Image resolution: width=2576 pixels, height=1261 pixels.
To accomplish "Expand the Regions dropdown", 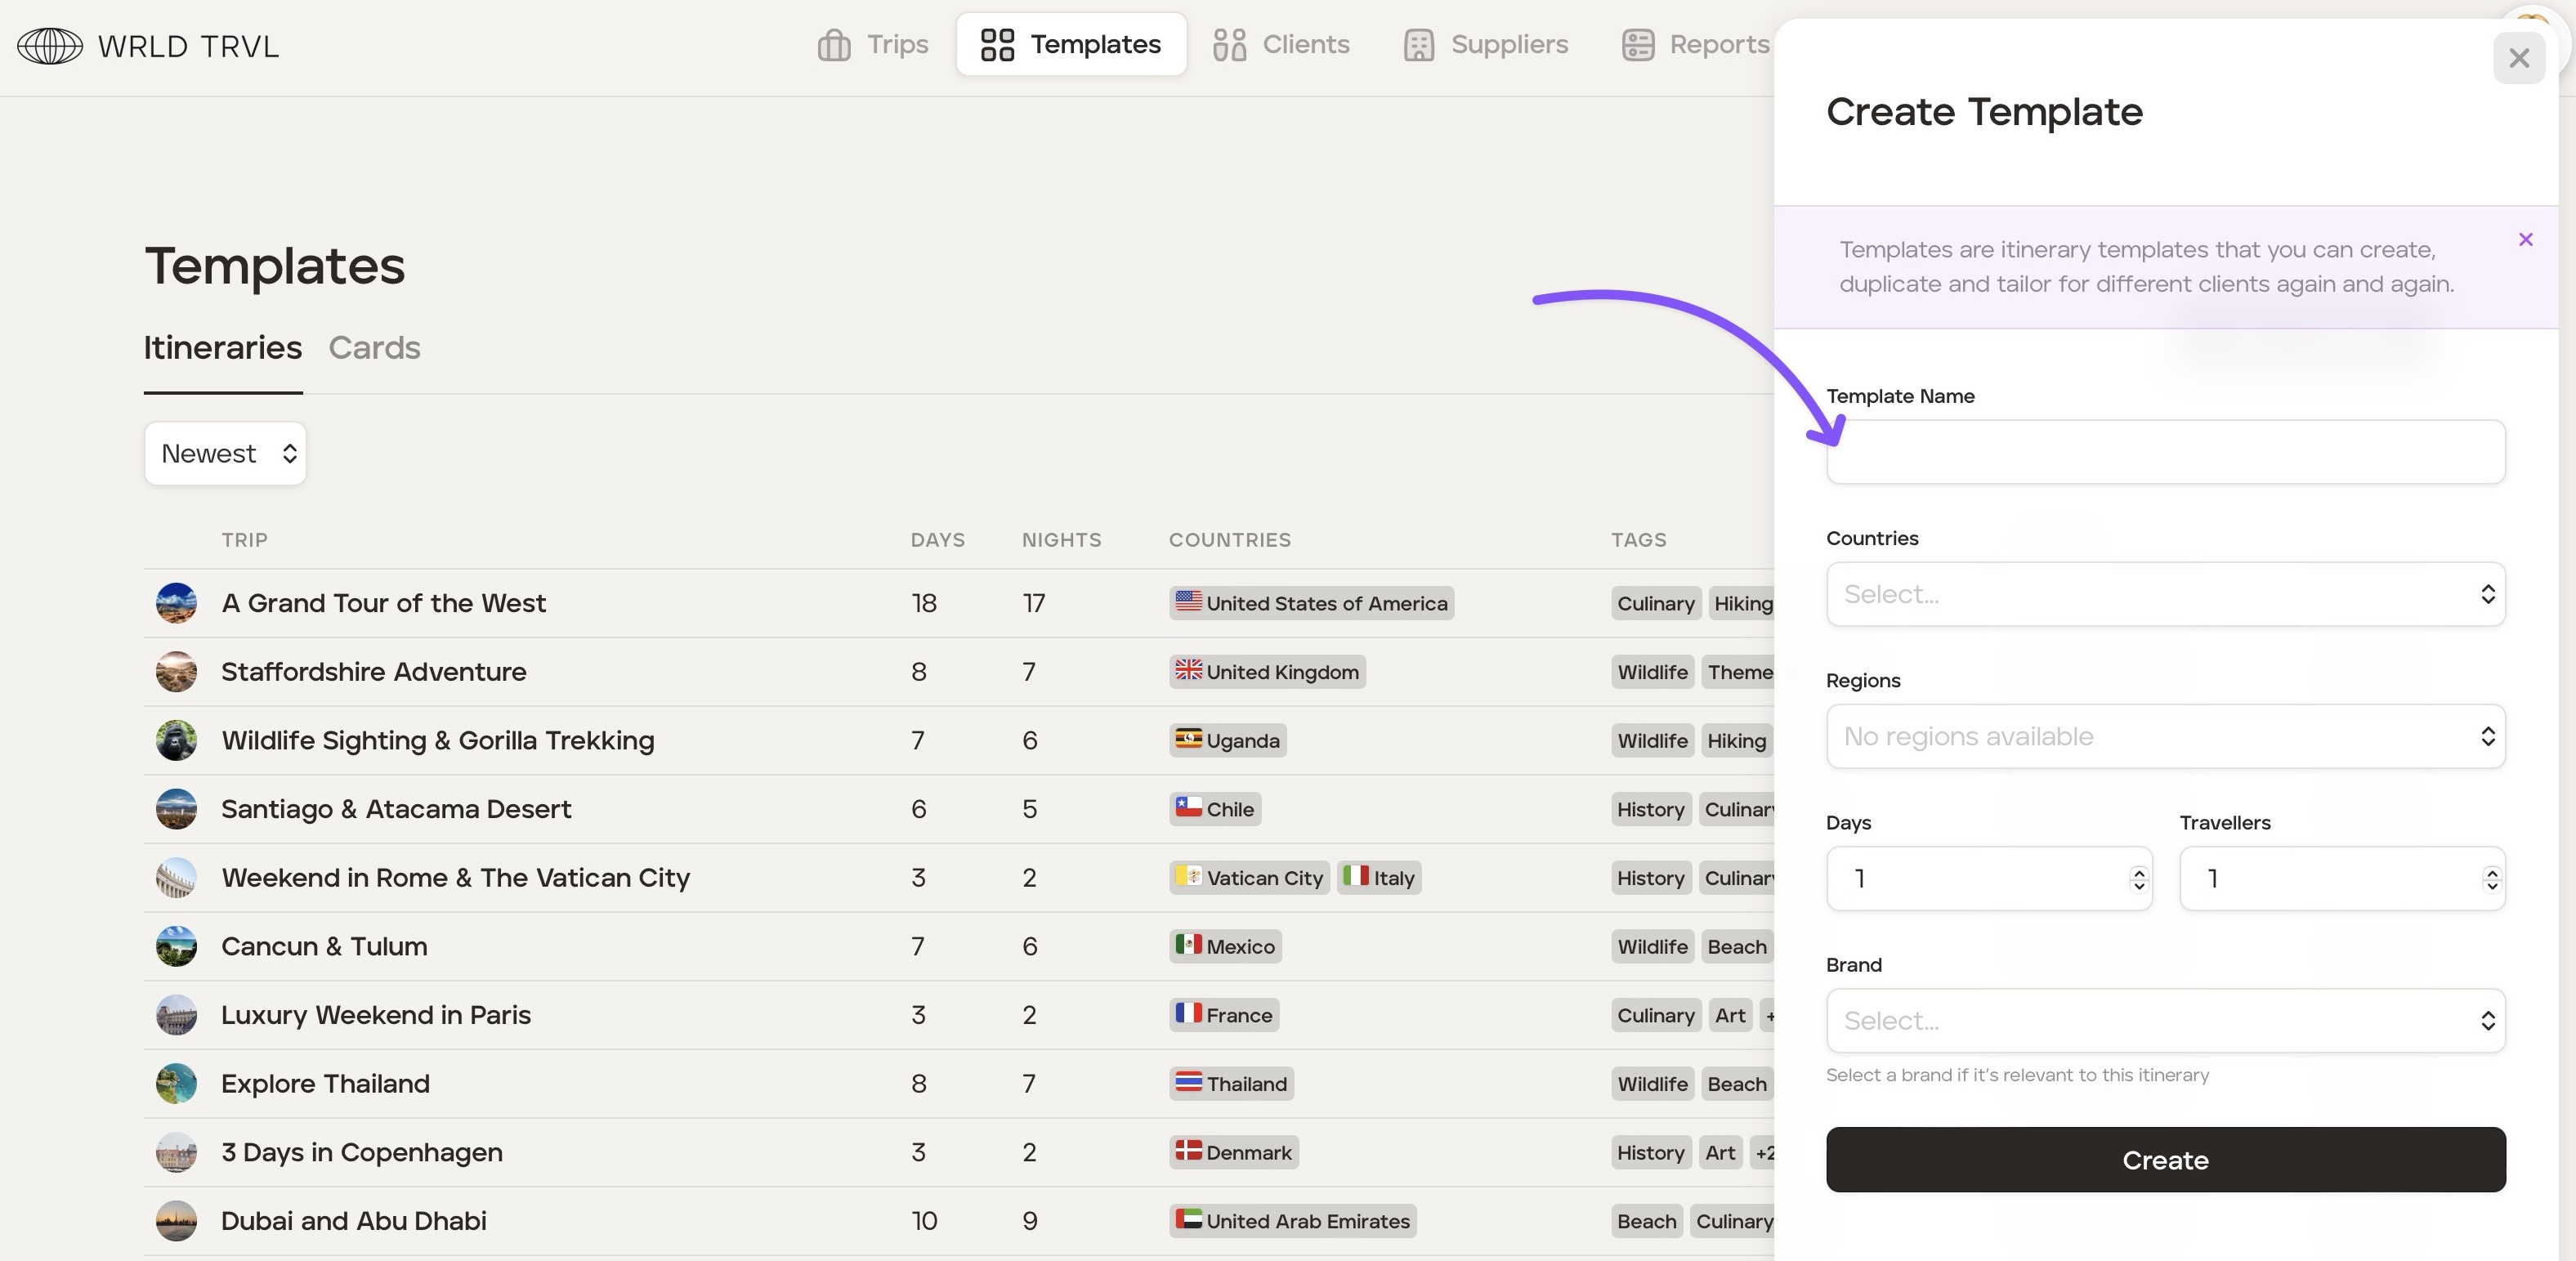I will (2165, 736).
